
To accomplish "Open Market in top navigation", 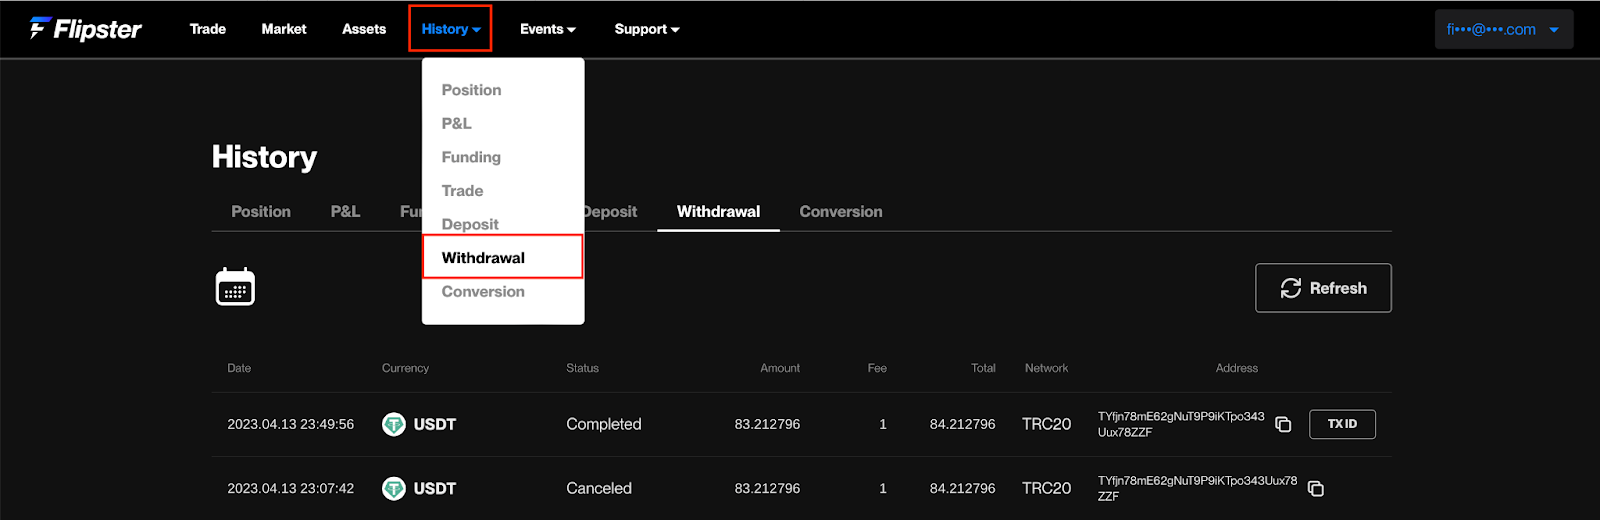I will [284, 29].
